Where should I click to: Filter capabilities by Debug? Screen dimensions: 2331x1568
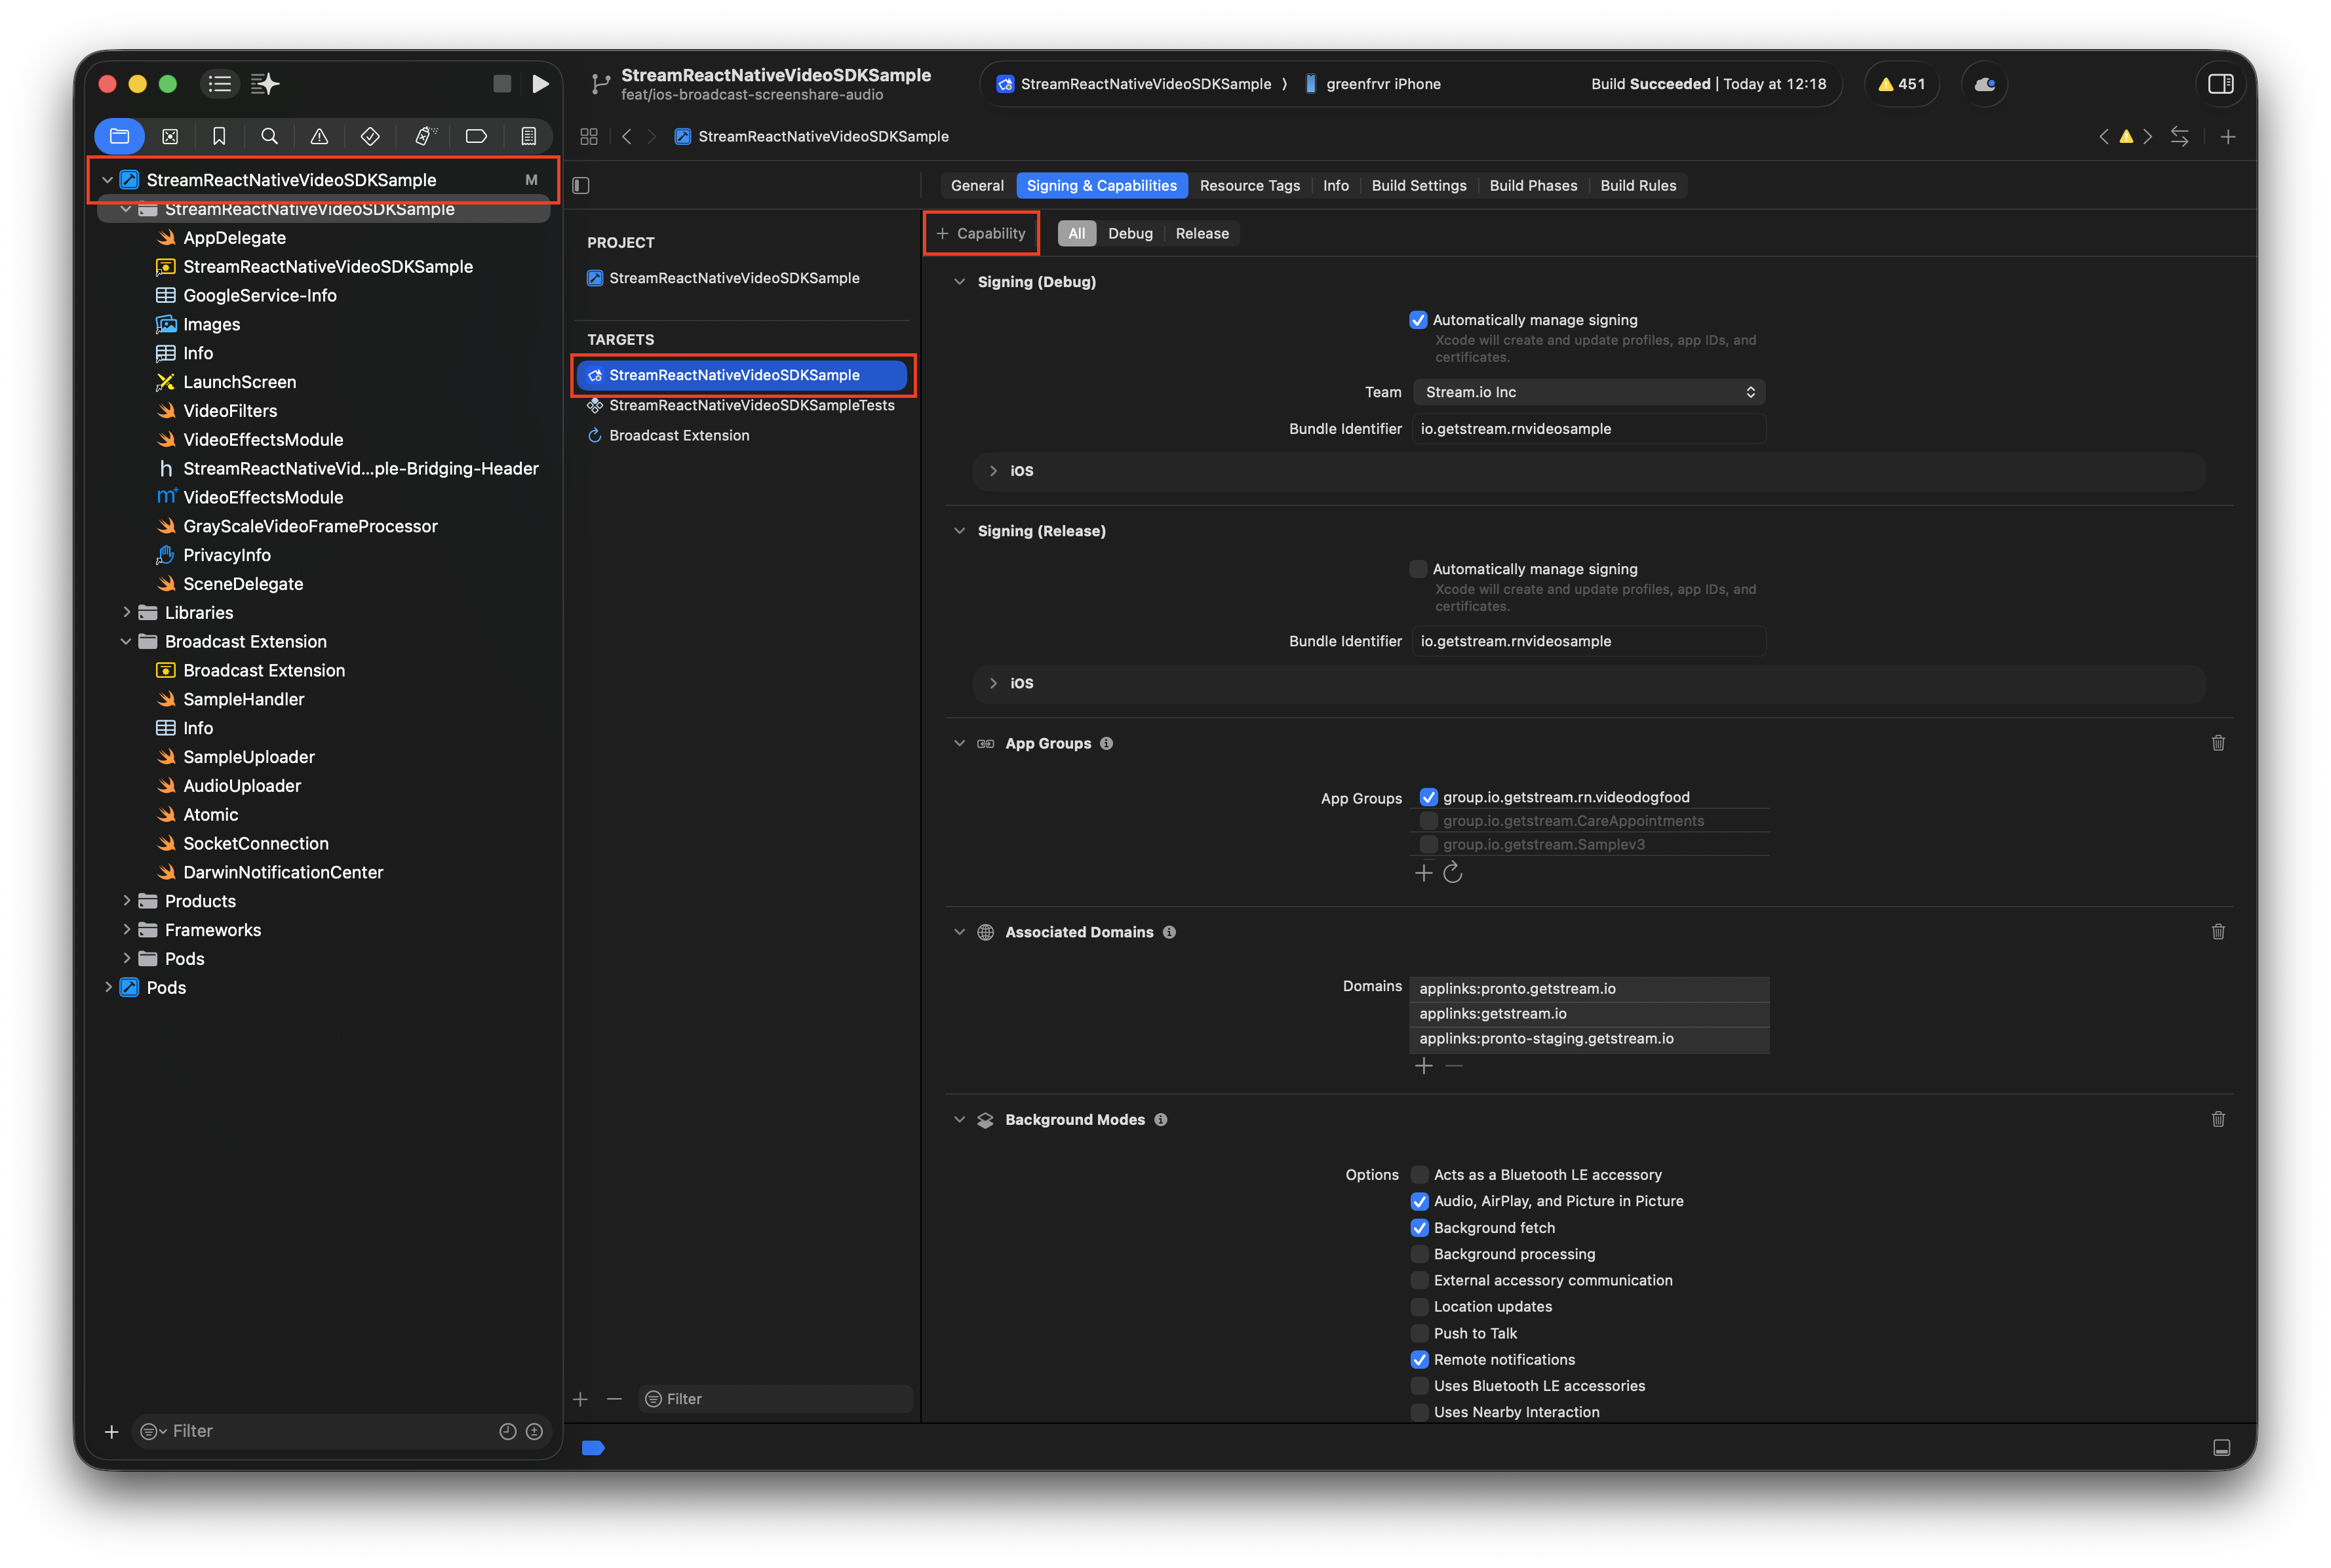pyautogui.click(x=1129, y=233)
